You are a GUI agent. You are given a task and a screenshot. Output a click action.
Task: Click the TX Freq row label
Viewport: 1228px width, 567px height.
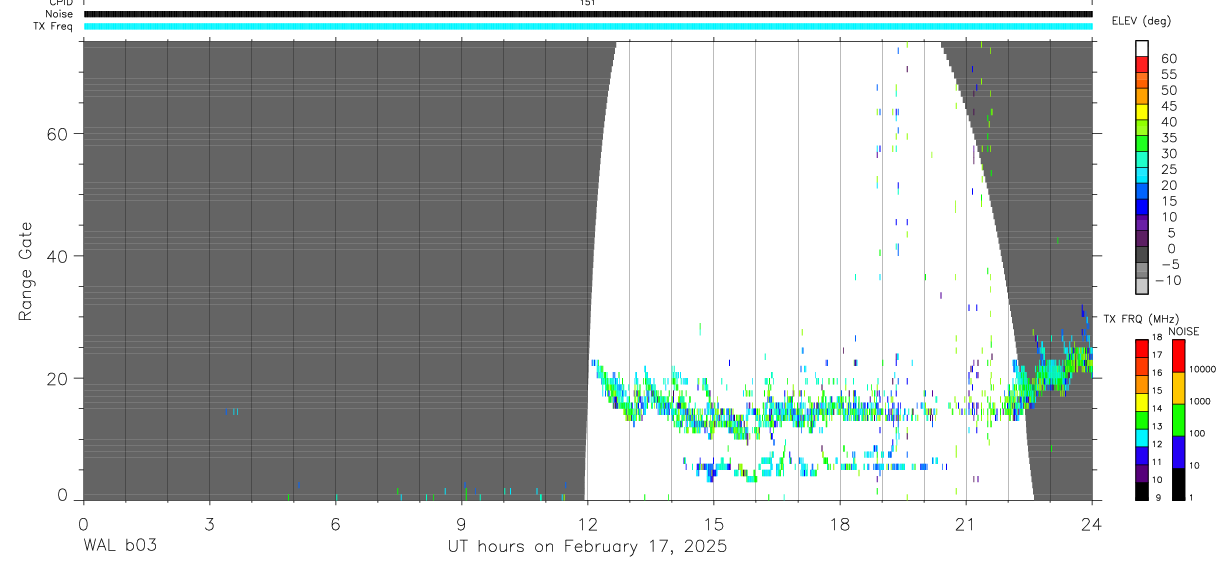pos(53,26)
